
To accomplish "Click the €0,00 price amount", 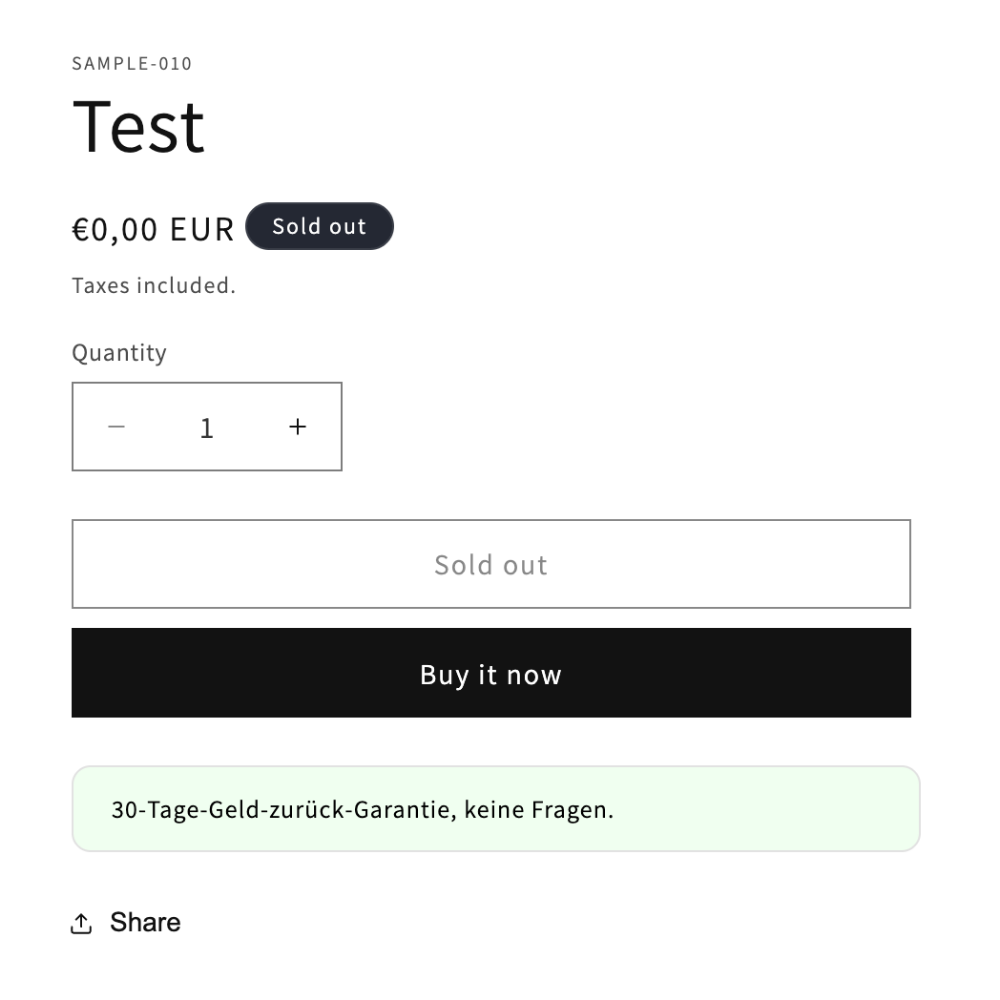I will (x=115, y=230).
